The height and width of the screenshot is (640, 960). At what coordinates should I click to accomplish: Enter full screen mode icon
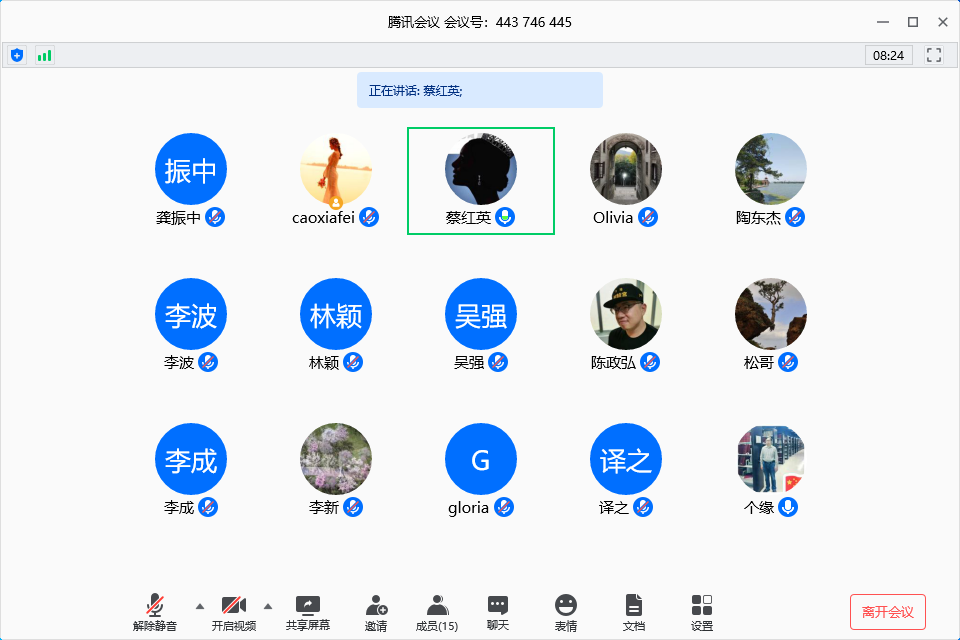tap(934, 55)
